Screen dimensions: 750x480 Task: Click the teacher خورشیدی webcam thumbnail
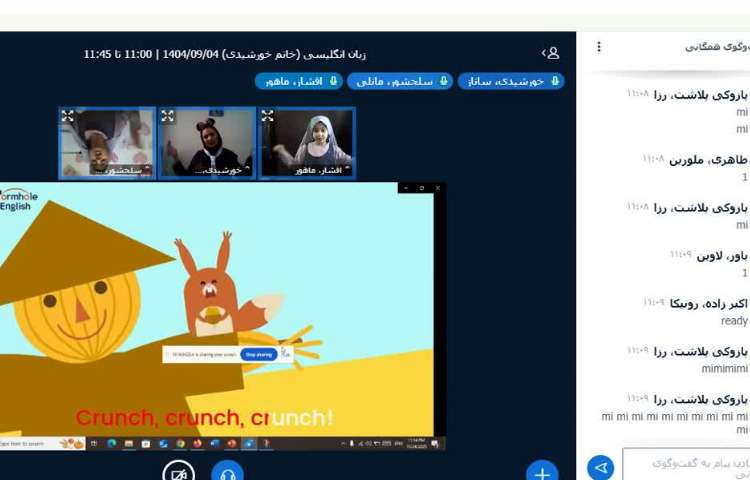coord(207,143)
